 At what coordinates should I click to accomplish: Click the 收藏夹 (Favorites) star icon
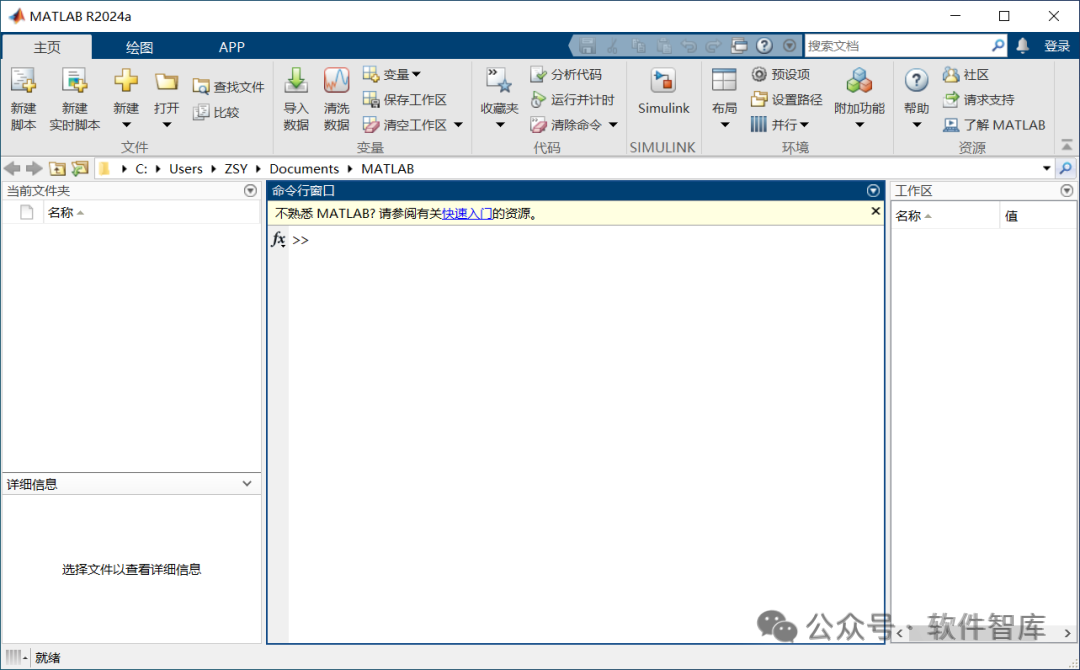coord(499,81)
